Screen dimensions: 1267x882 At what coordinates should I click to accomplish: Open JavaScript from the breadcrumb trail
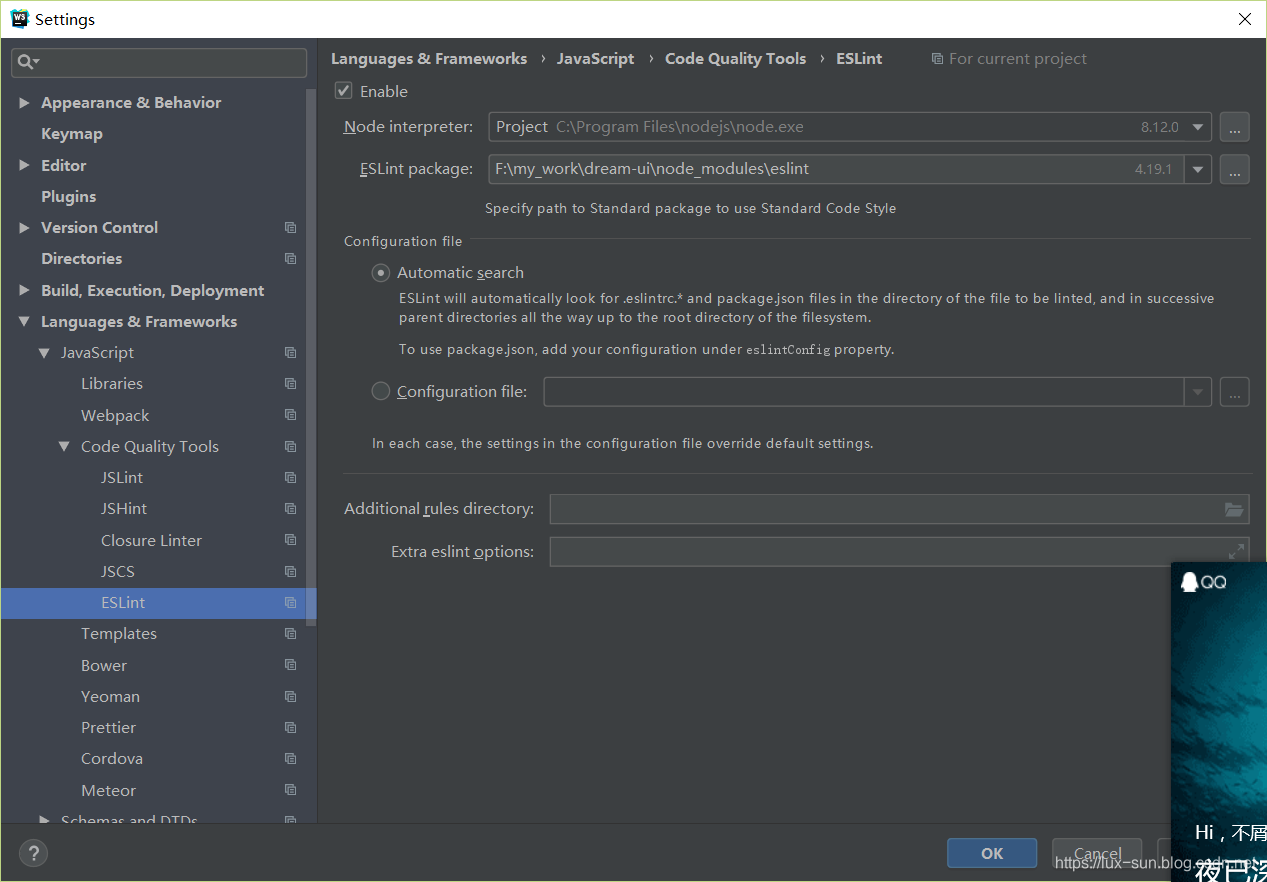pyautogui.click(x=595, y=58)
